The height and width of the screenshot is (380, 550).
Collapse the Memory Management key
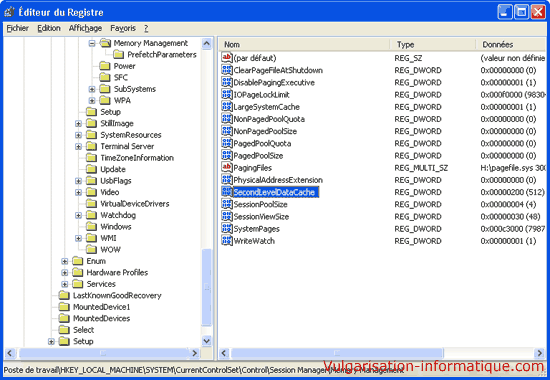coord(92,44)
